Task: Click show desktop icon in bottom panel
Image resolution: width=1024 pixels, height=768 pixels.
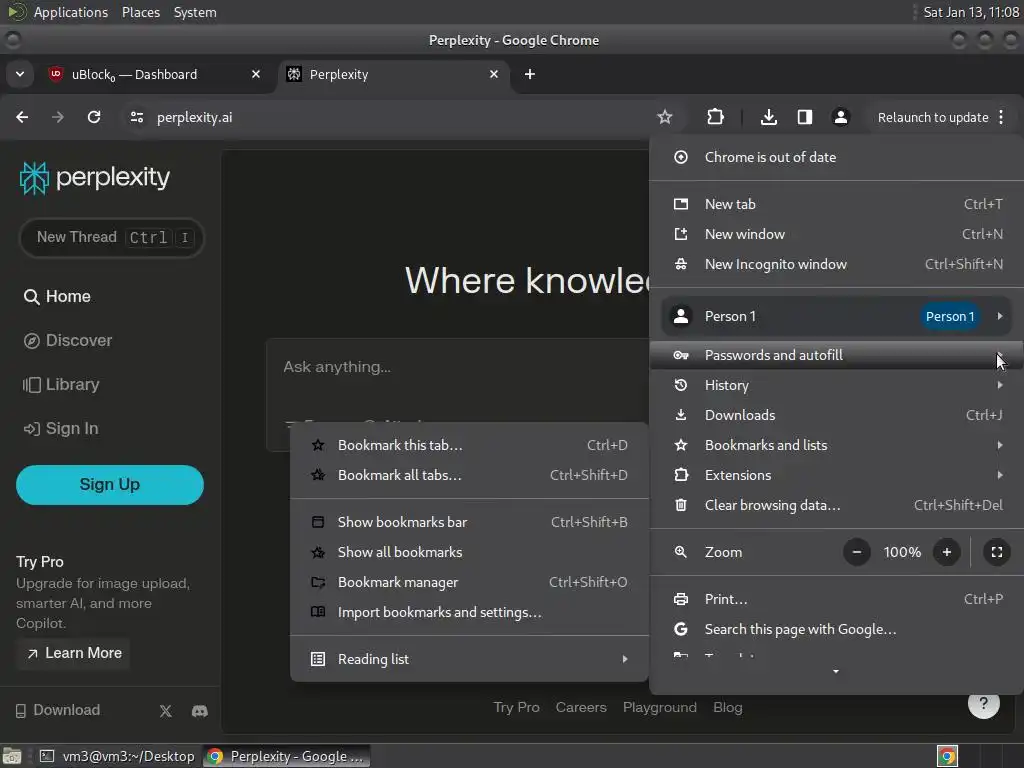Action: tap(12, 756)
